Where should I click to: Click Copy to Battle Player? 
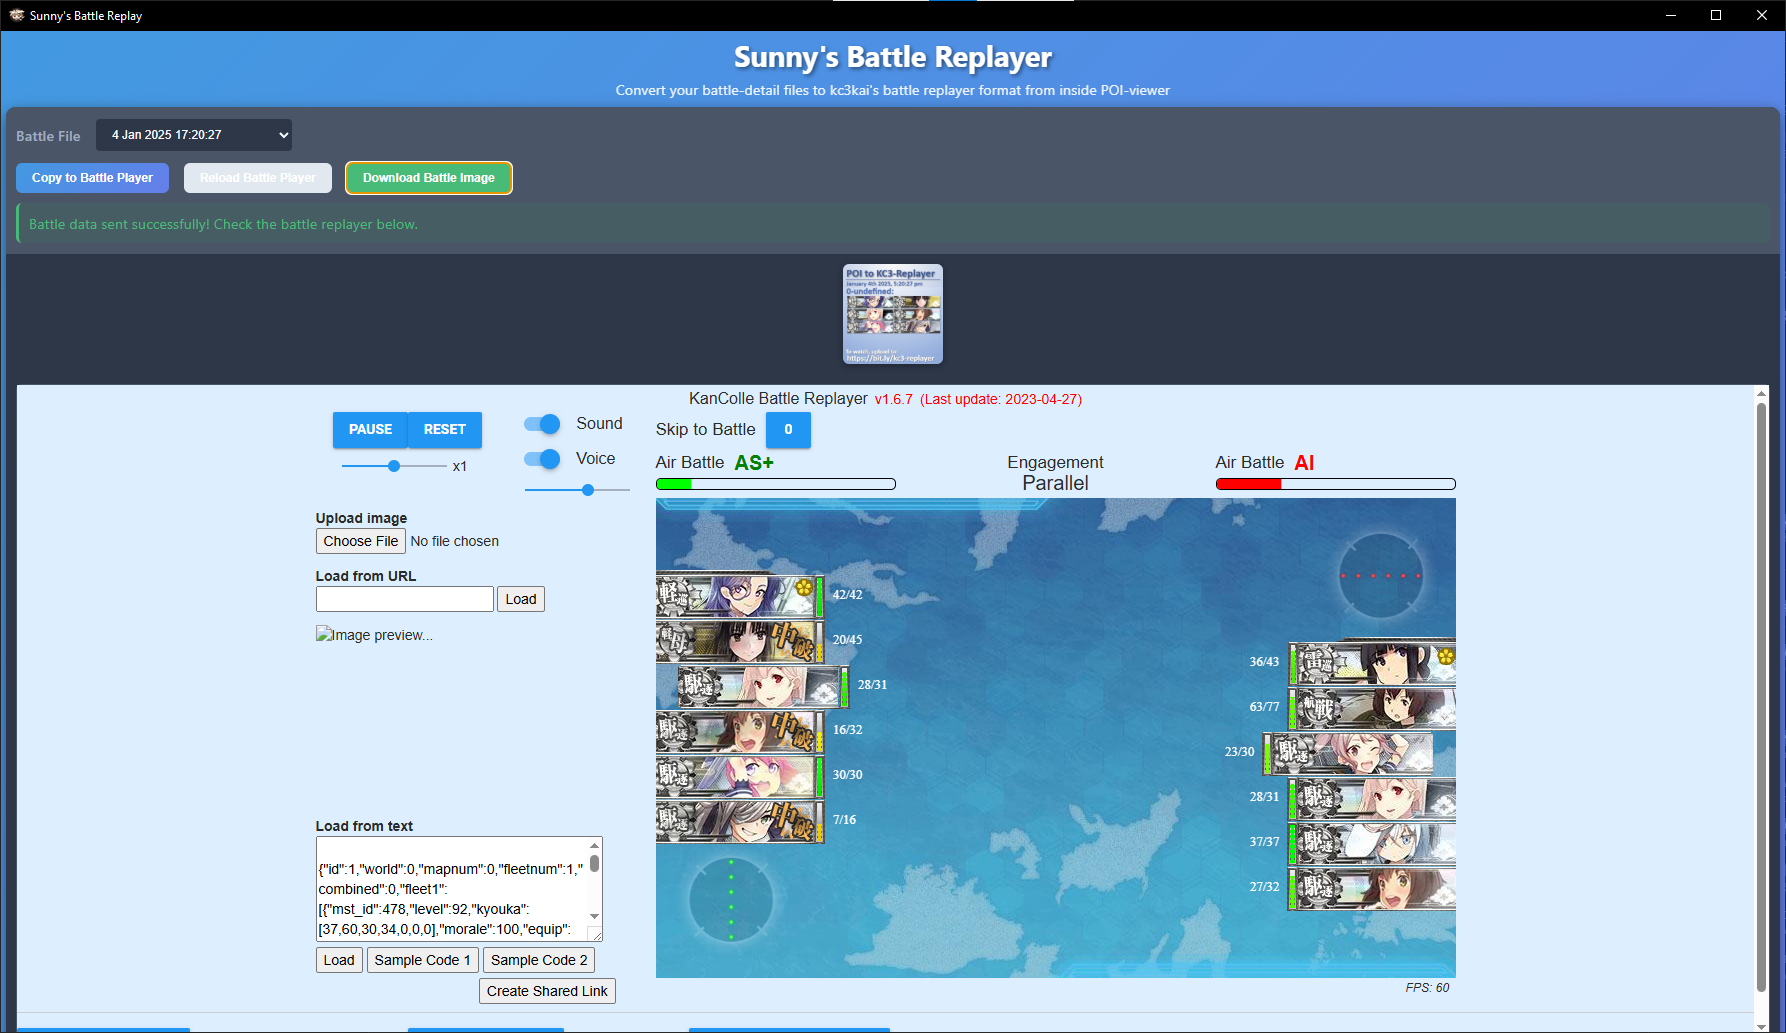point(92,177)
